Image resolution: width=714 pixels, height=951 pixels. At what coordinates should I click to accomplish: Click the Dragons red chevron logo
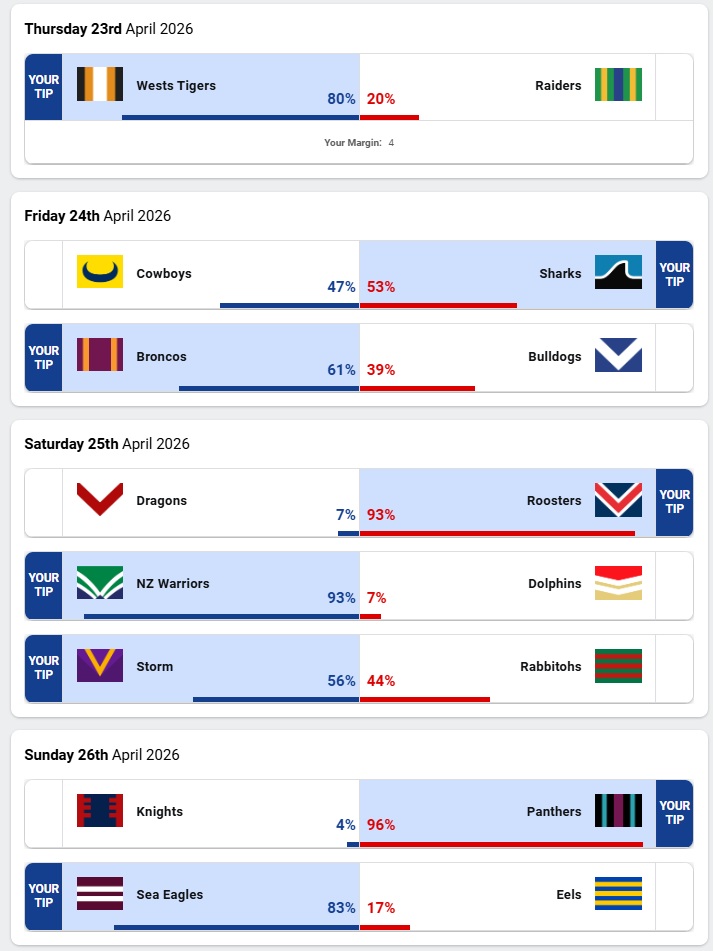(100, 500)
